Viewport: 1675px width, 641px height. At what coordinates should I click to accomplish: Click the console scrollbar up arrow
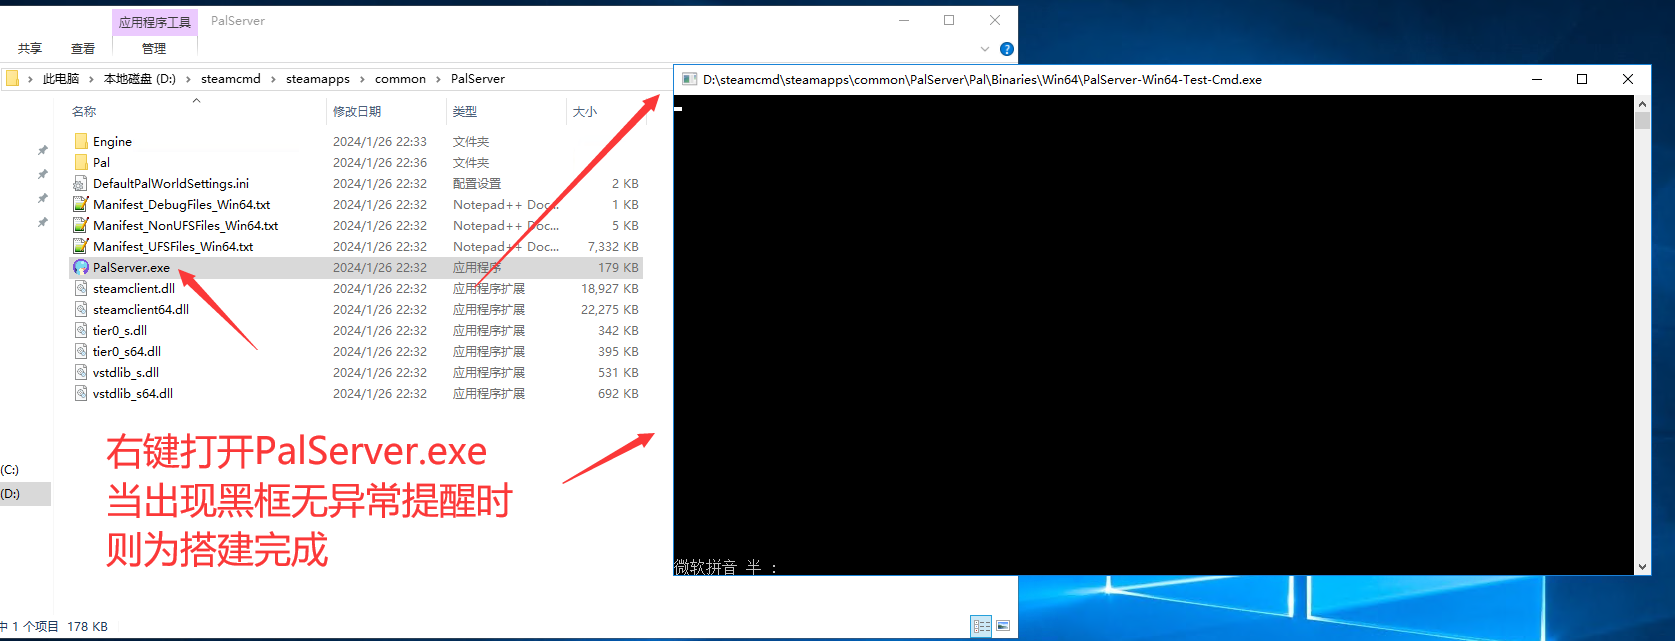[1642, 104]
